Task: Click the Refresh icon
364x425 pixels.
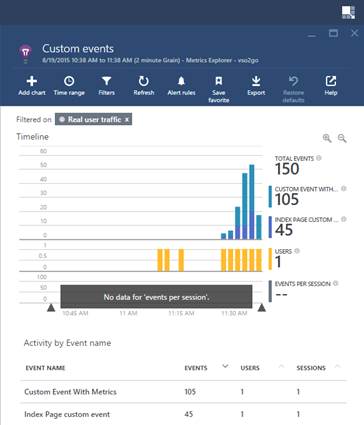Action: [144, 81]
